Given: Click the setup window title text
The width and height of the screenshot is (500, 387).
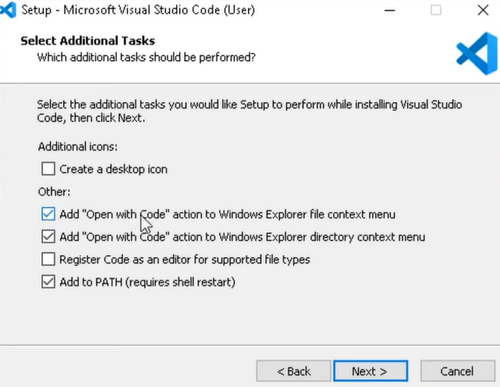Looking at the screenshot, I should tap(138, 10).
